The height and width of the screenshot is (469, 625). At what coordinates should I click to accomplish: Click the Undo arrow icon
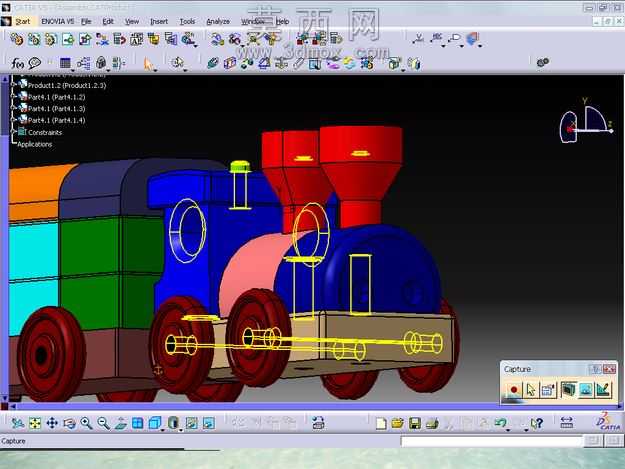[500, 422]
